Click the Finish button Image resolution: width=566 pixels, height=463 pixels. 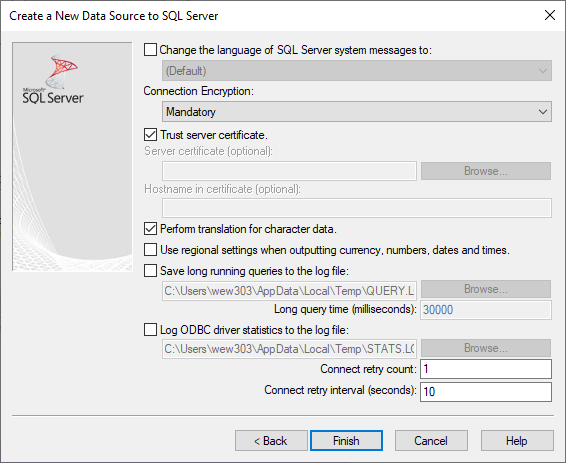[x=346, y=441]
